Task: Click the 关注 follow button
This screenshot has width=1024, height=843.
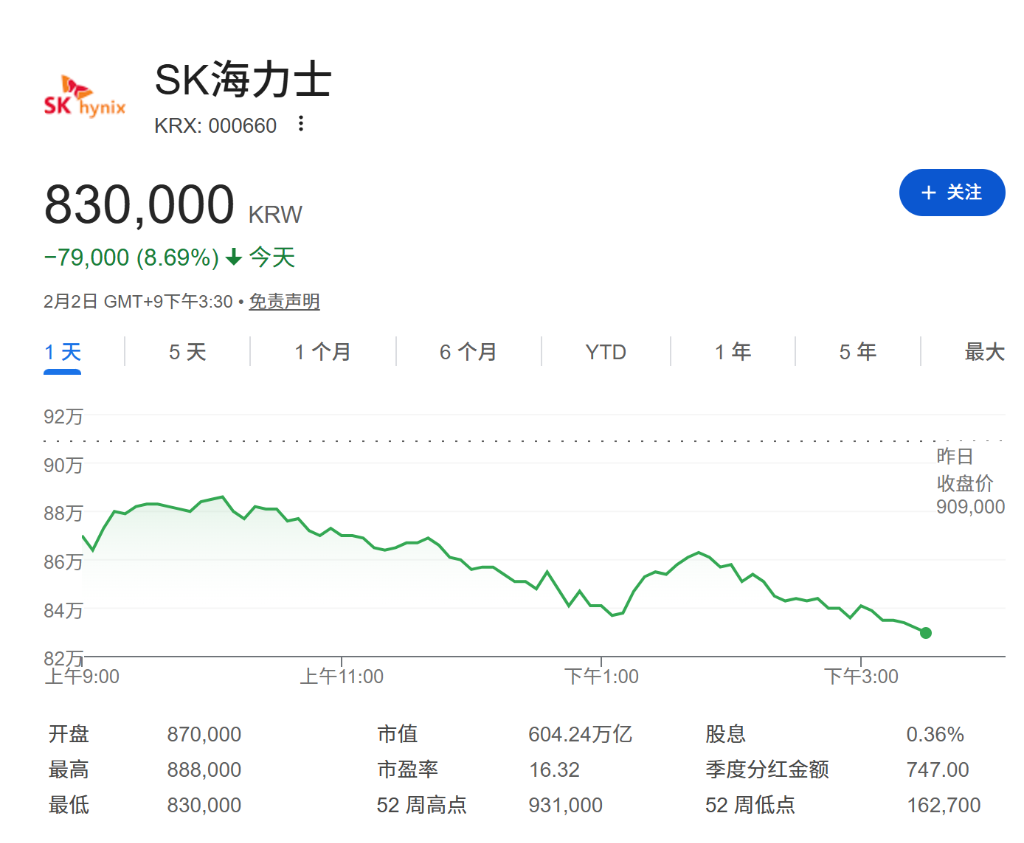Action: tap(952, 193)
